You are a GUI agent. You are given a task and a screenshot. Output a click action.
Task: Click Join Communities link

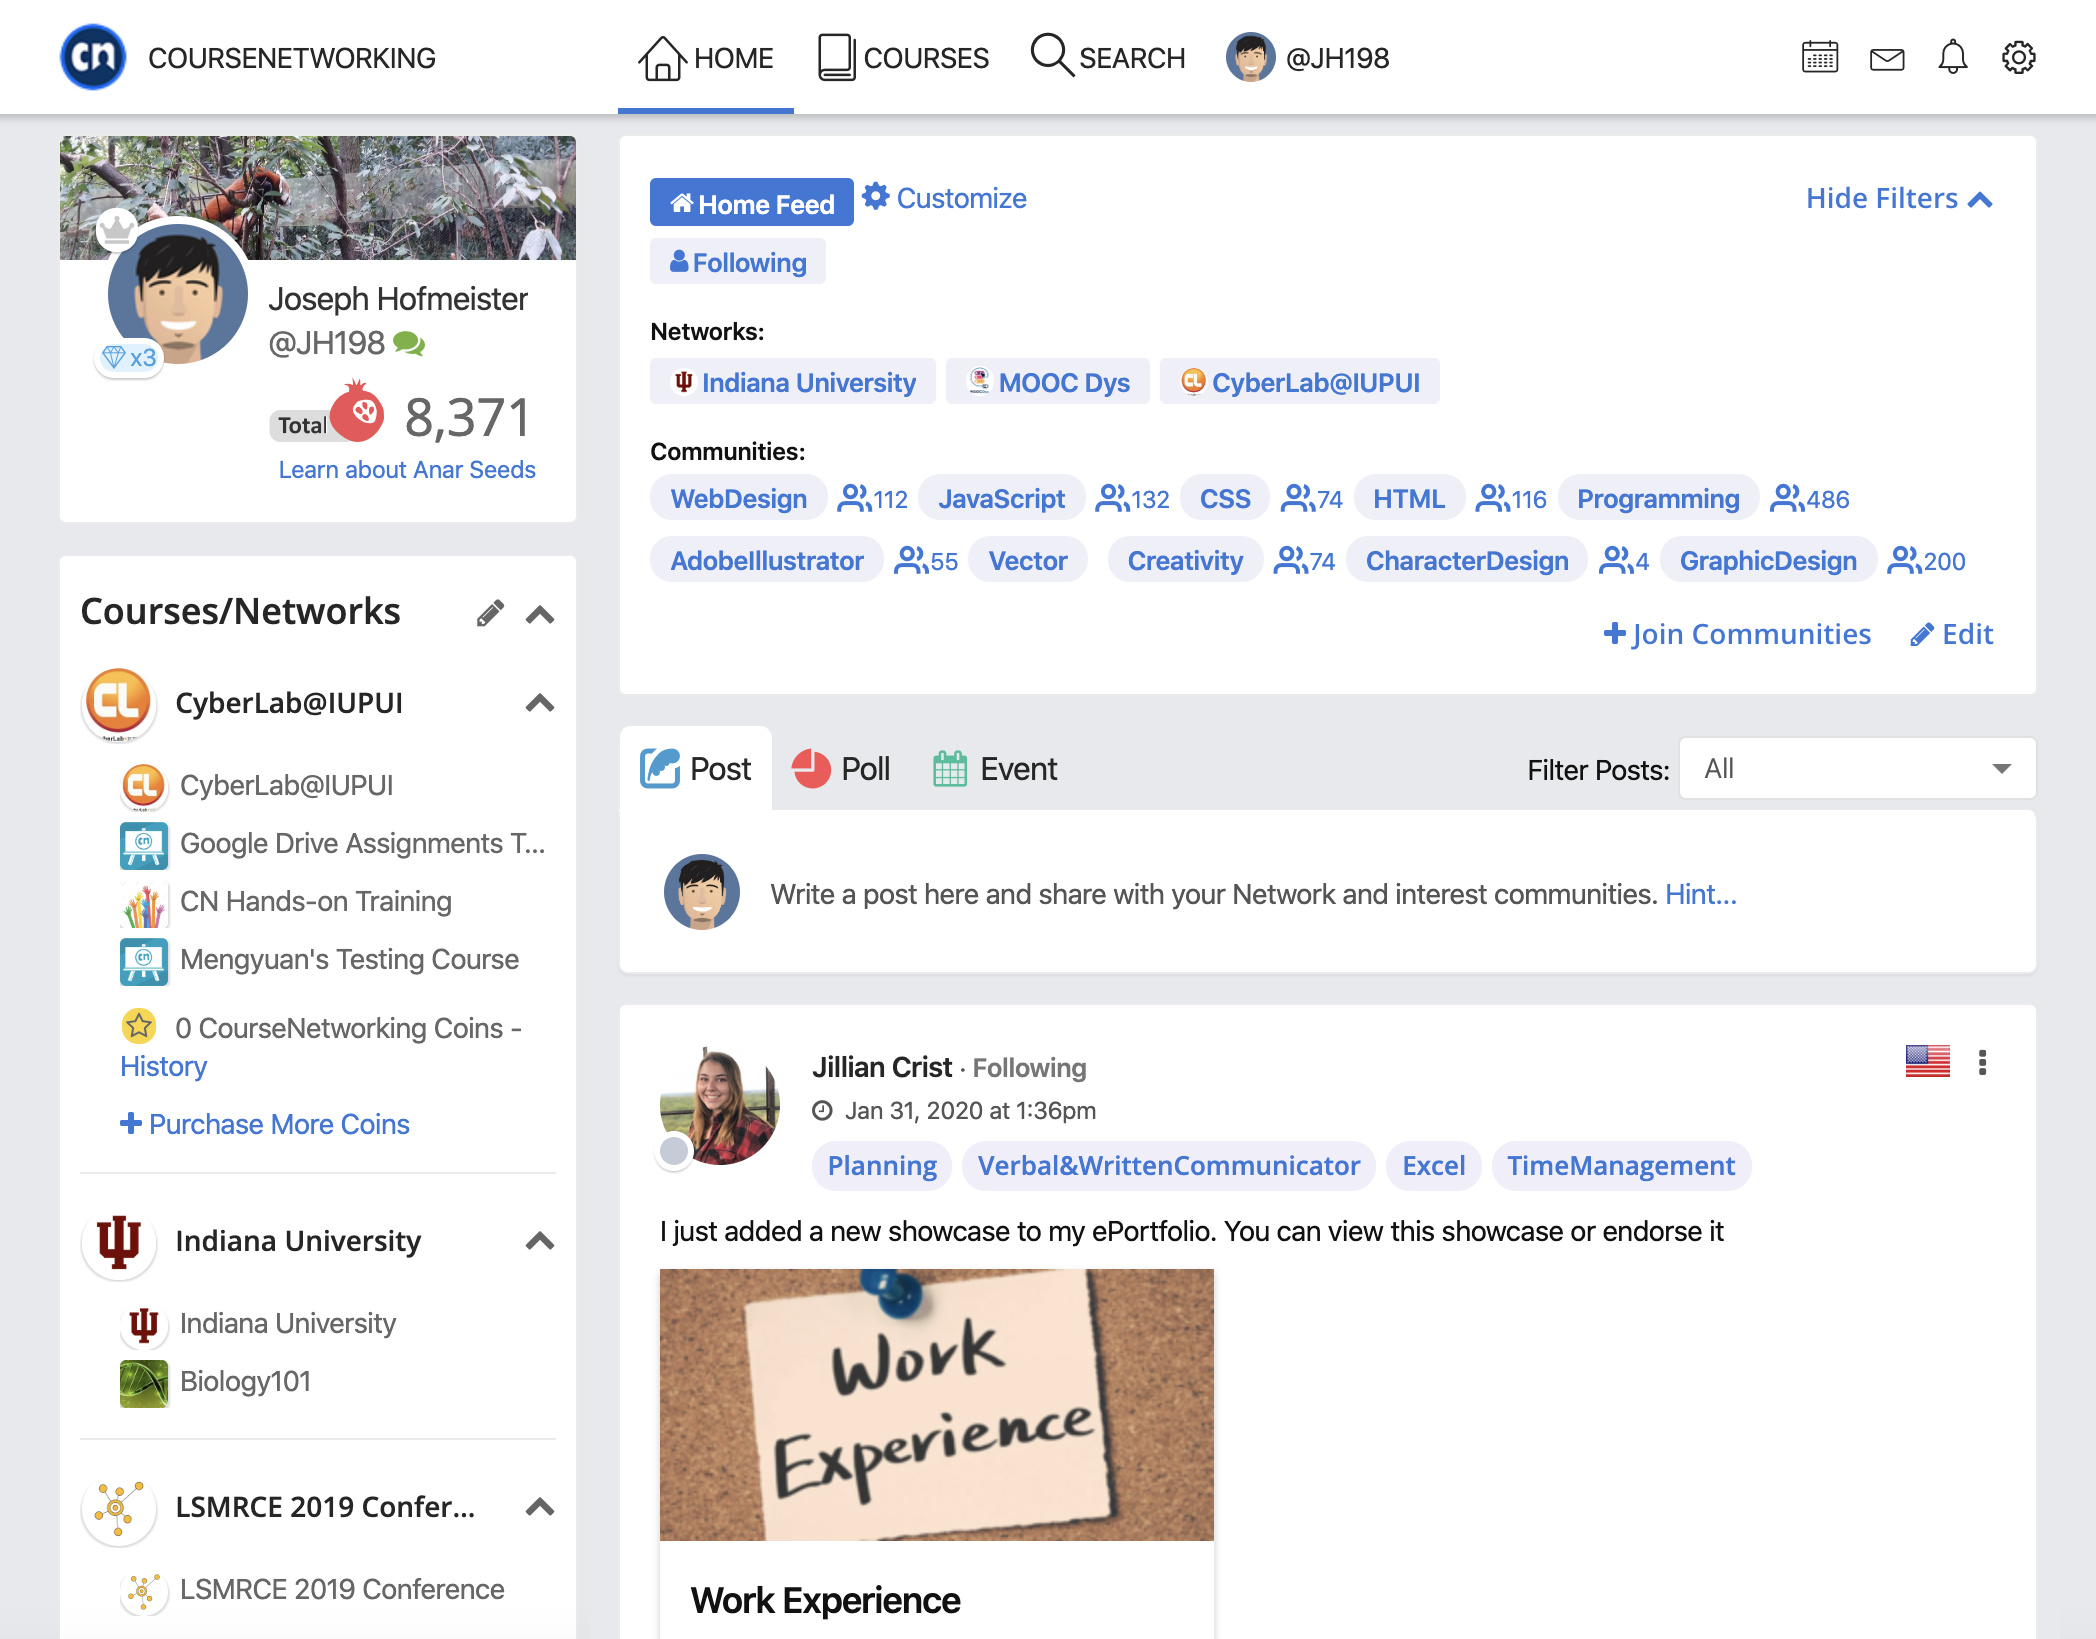pyautogui.click(x=1737, y=634)
